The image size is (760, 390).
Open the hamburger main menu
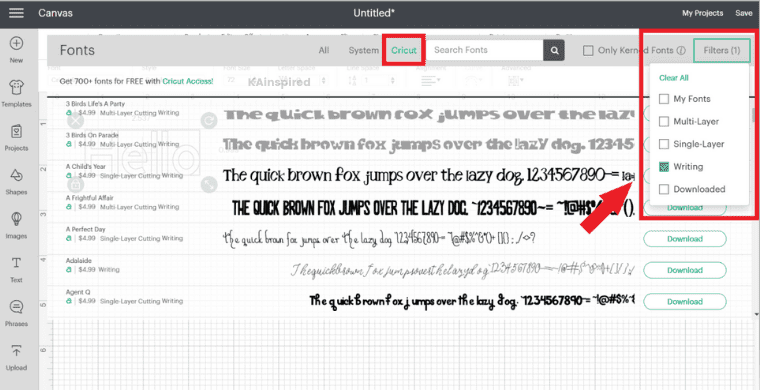click(16, 13)
